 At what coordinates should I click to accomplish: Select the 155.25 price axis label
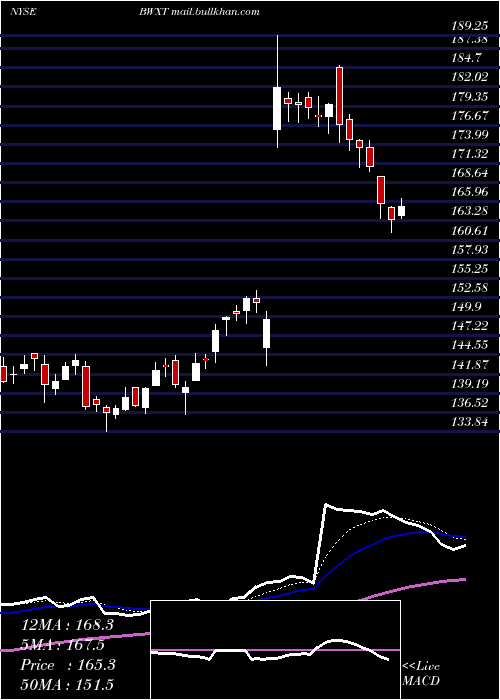click(x=470, y=269)
